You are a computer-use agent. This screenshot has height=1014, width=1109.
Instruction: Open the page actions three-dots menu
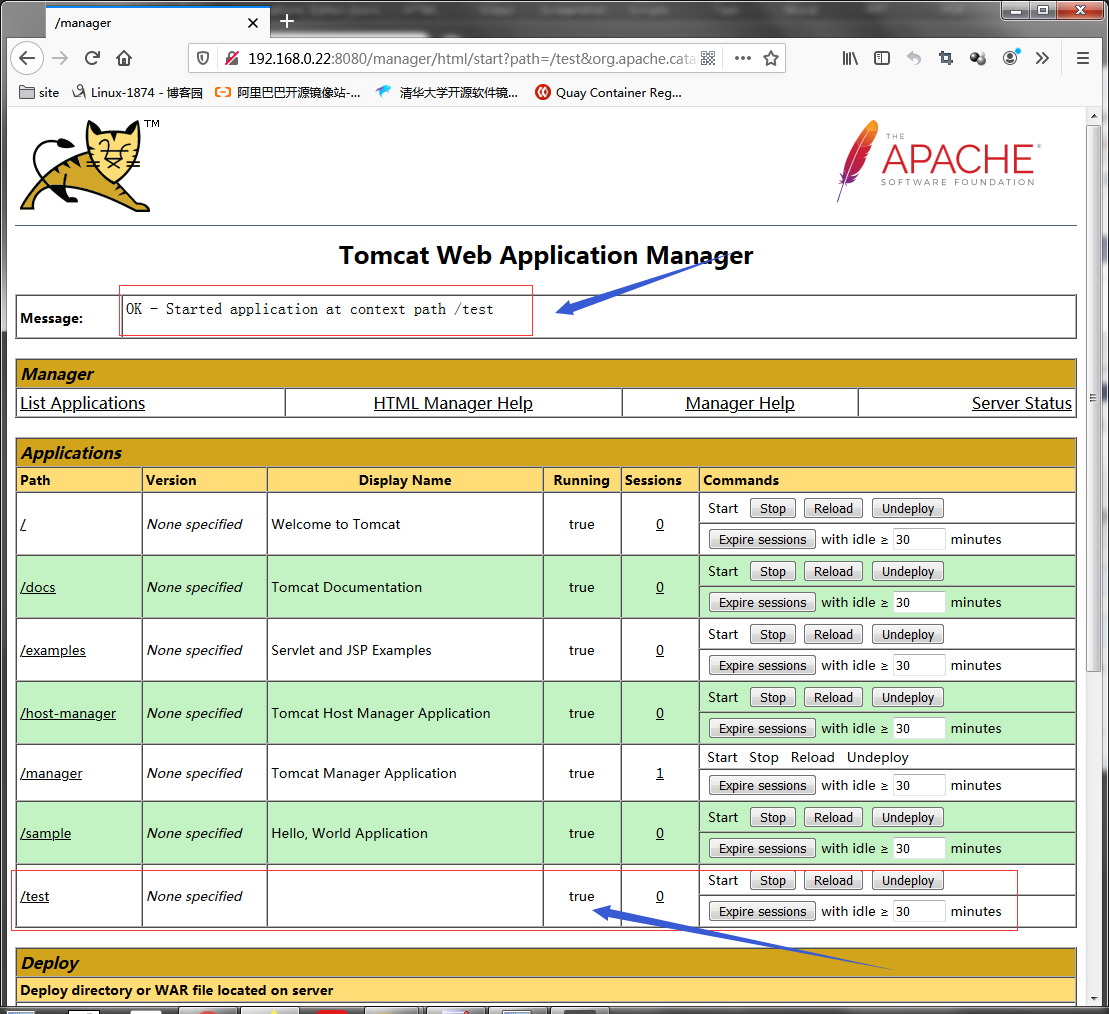pos(743,58)
